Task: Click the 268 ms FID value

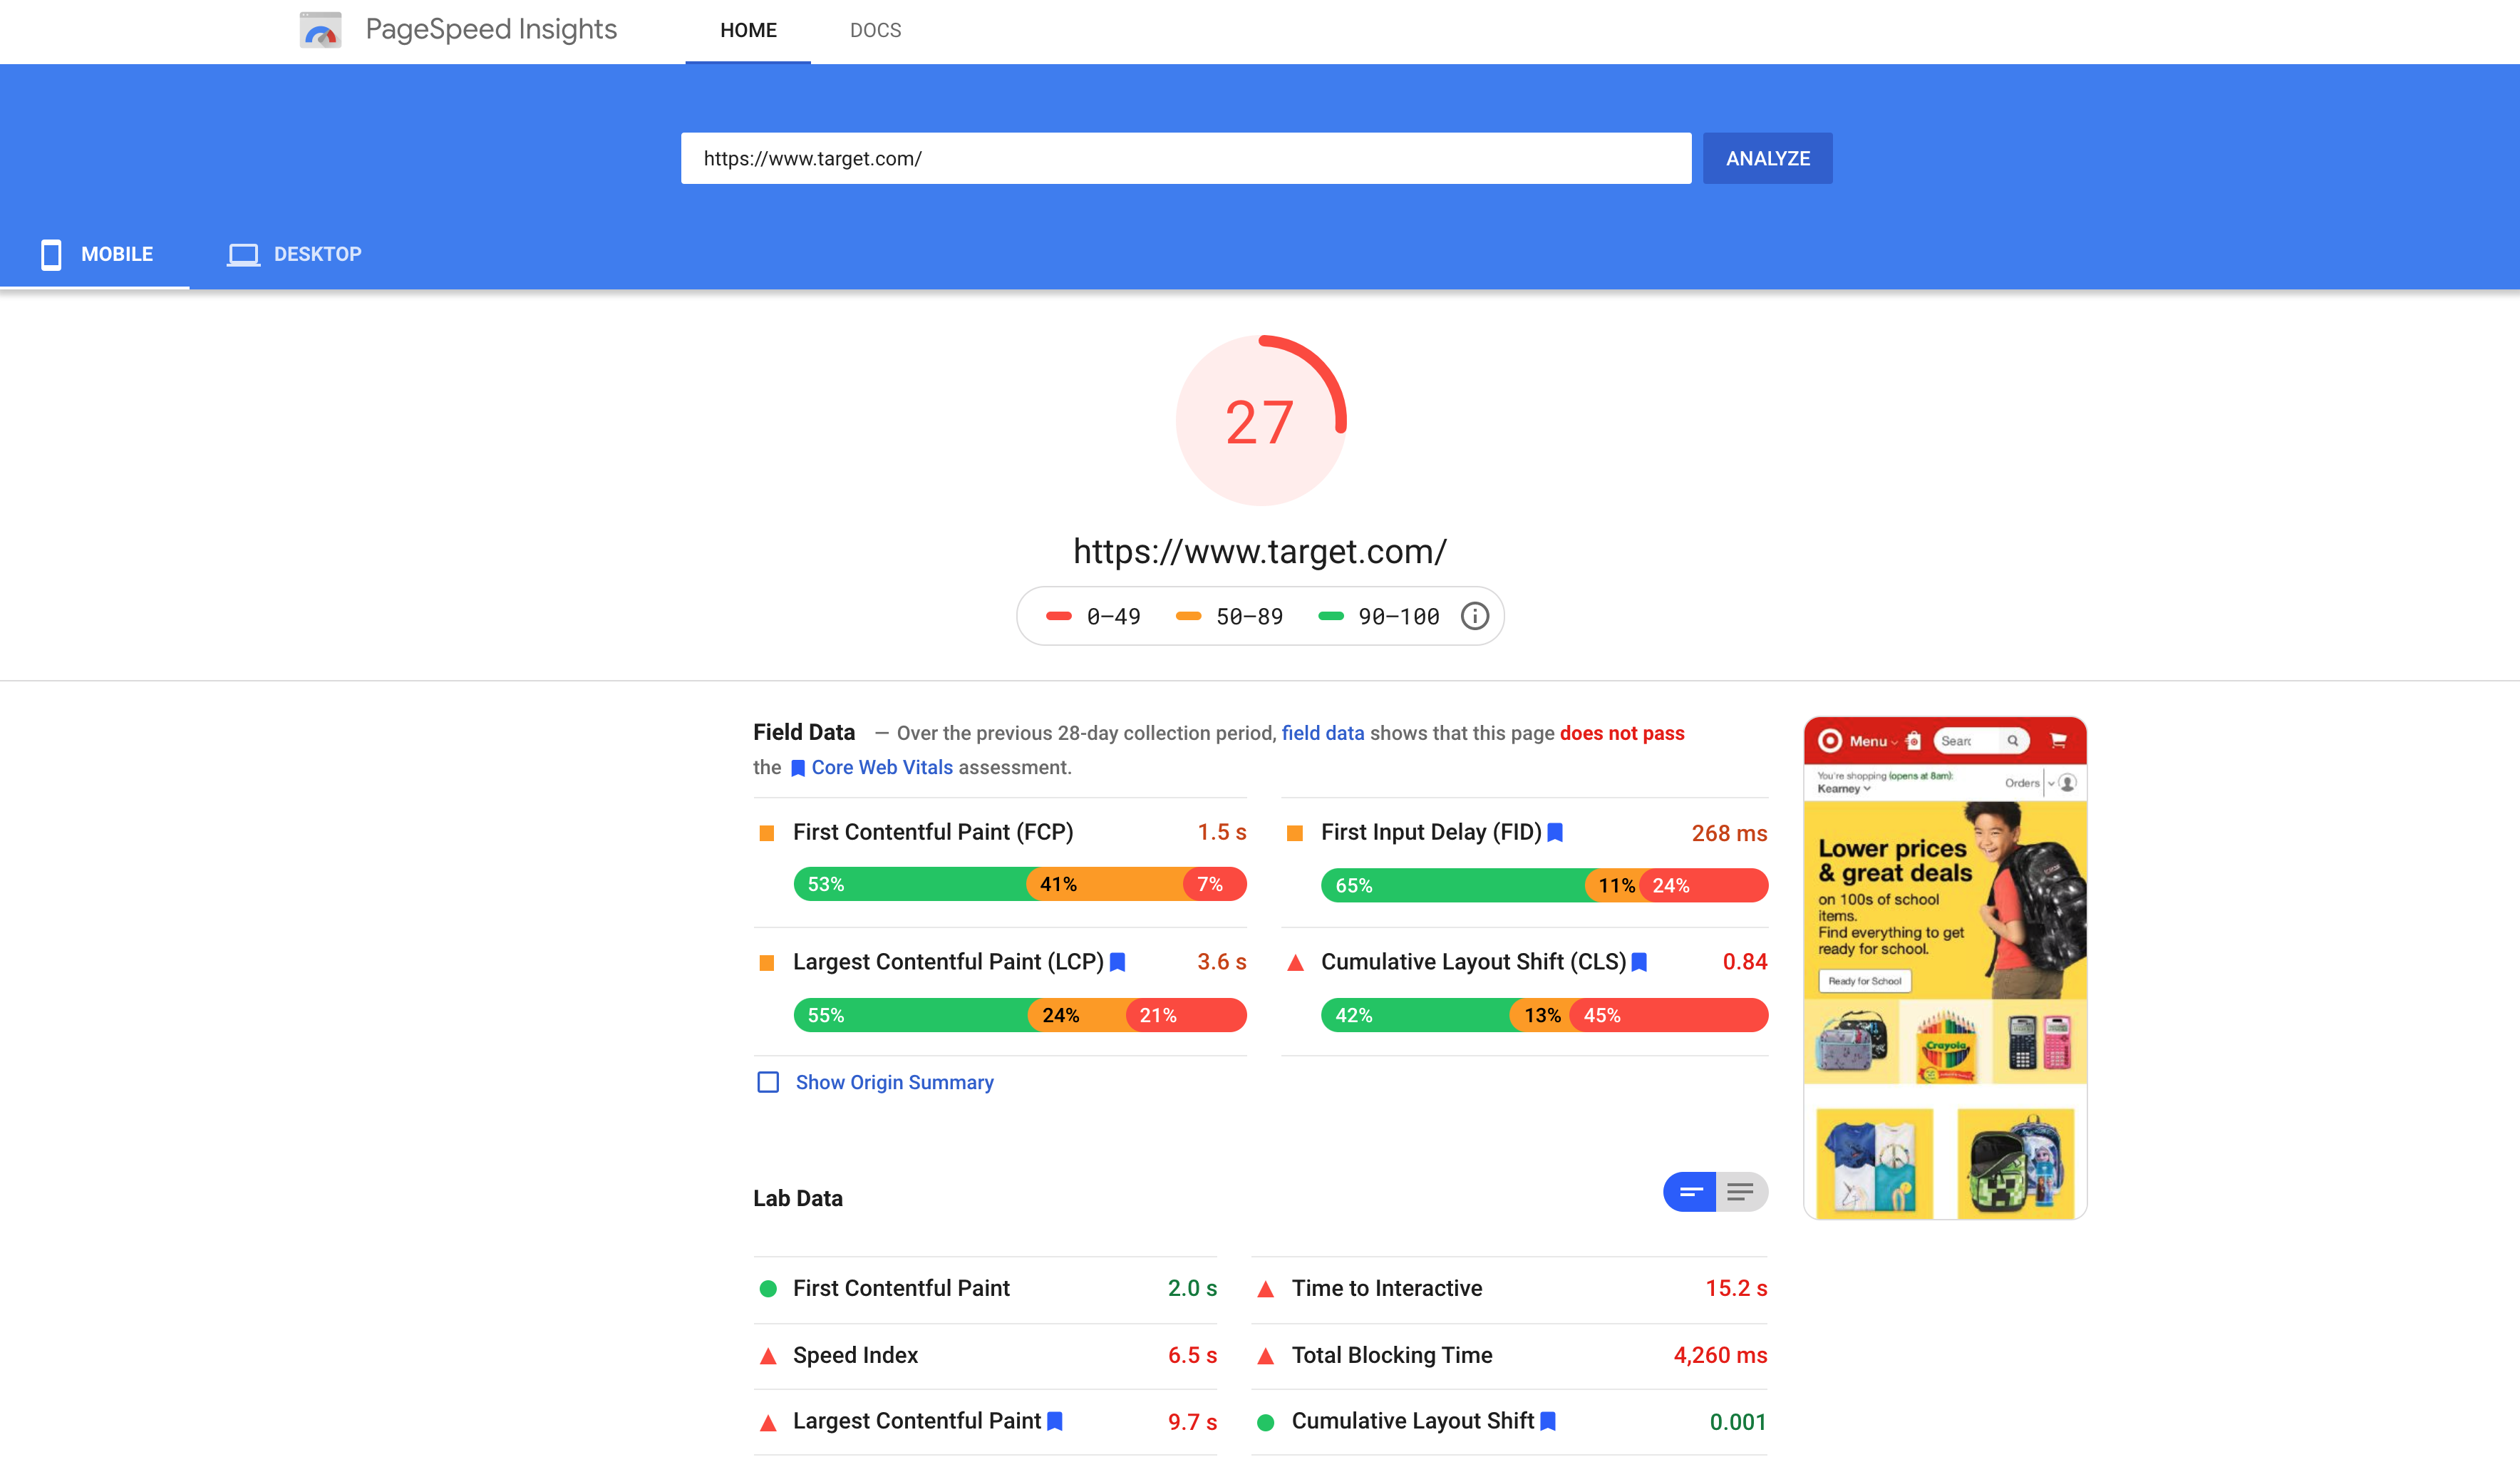Action: pos(1729,833)
